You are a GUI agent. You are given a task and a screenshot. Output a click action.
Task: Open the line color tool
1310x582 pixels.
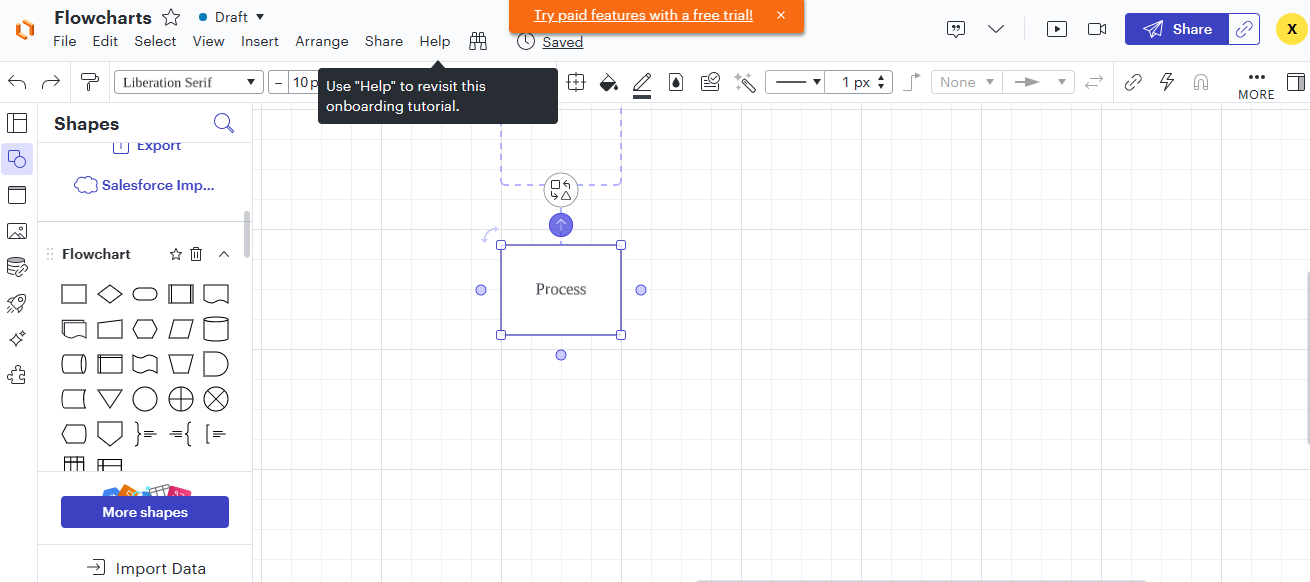[642, 82]
